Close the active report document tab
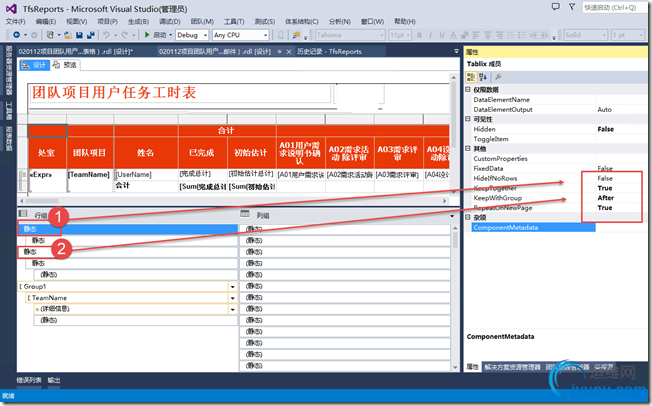This screenshot has width=652, height=406. [x=289, y=52]
